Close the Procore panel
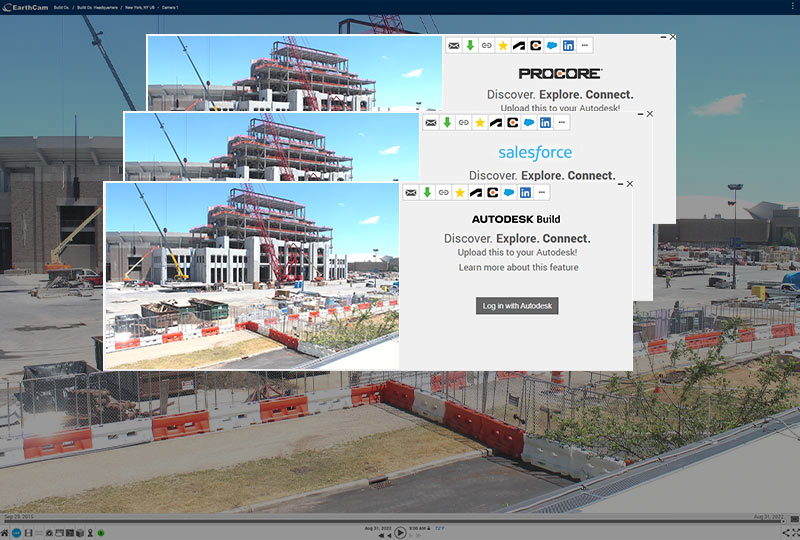The width and height of the screenshot is (800, 540). click(673, 37)
